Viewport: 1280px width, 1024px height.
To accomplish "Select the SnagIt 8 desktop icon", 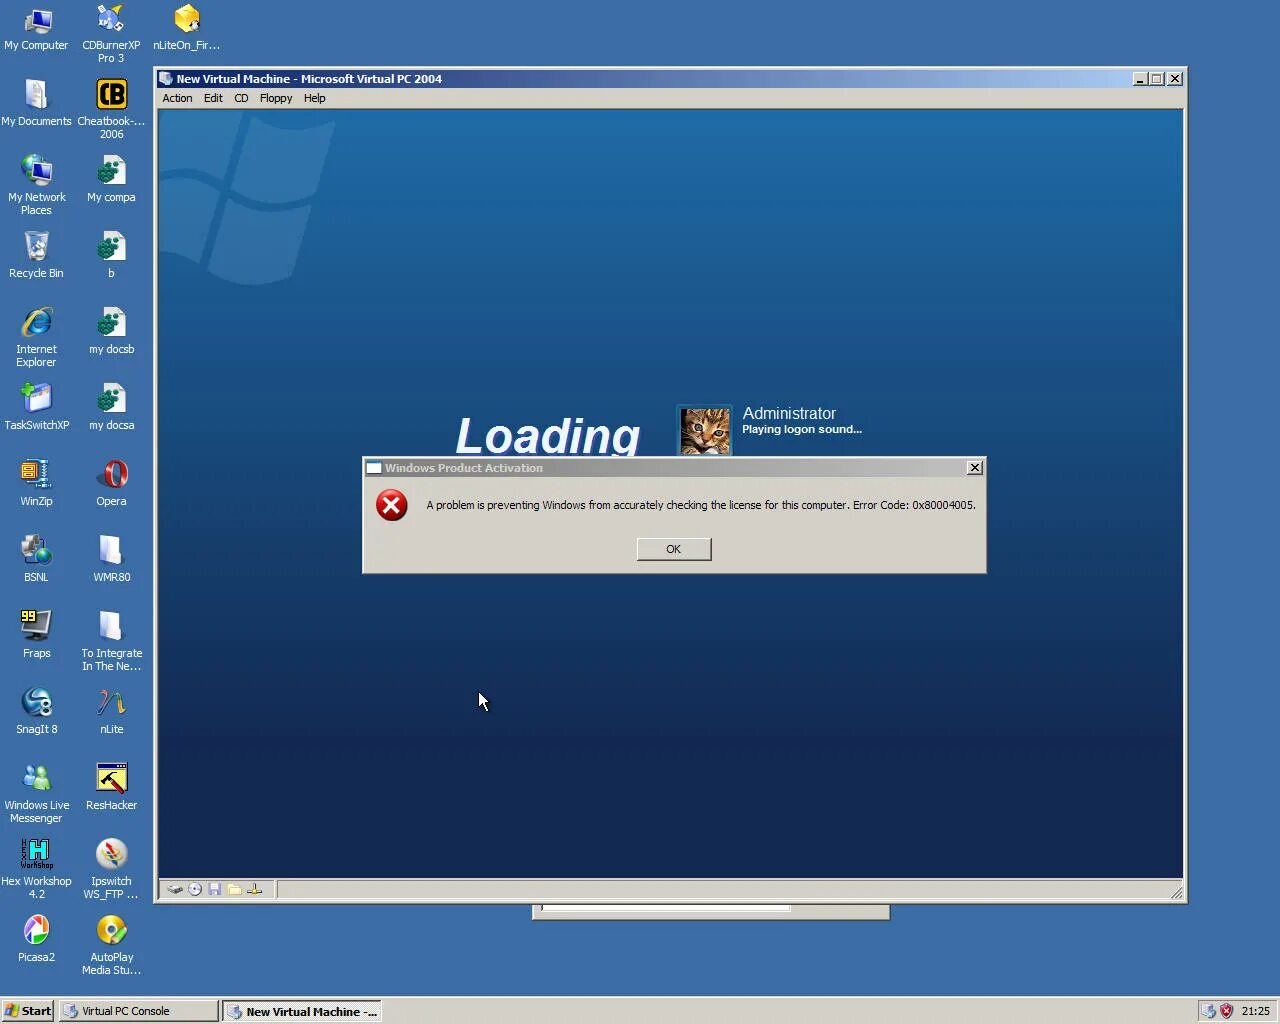I will pos(36,712).
